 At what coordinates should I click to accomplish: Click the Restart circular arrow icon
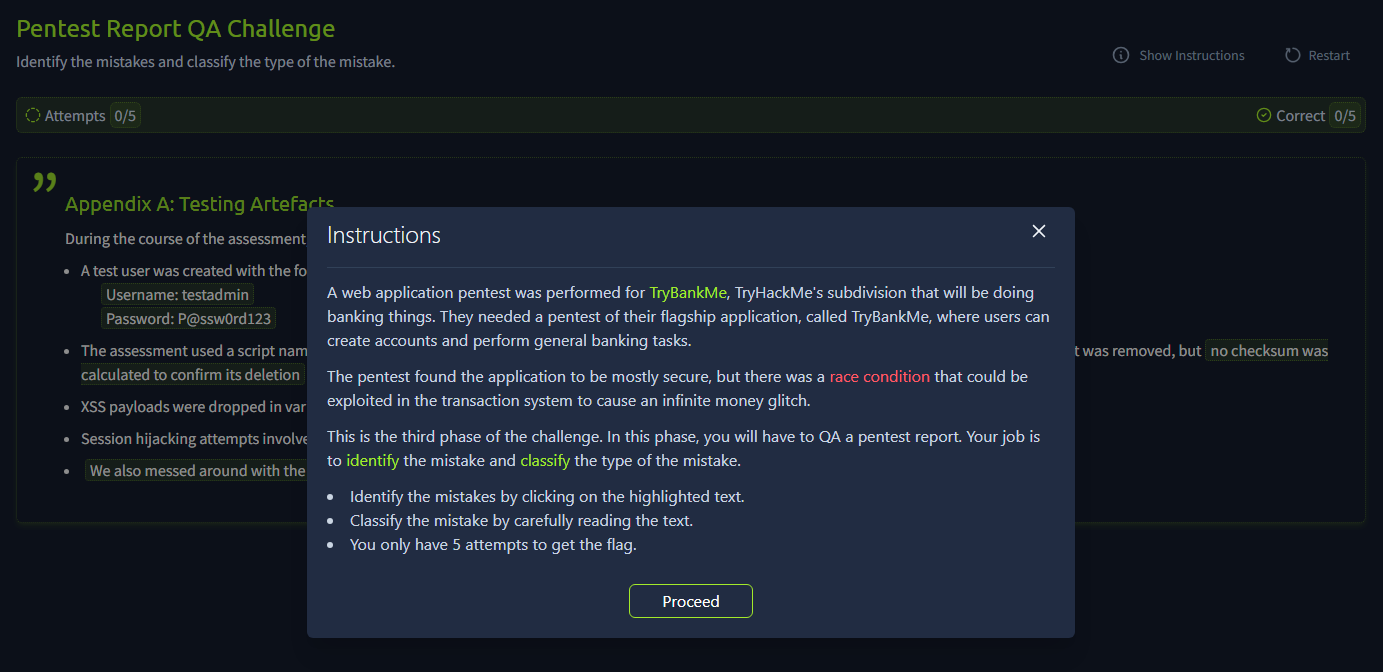click(1293, 55)
